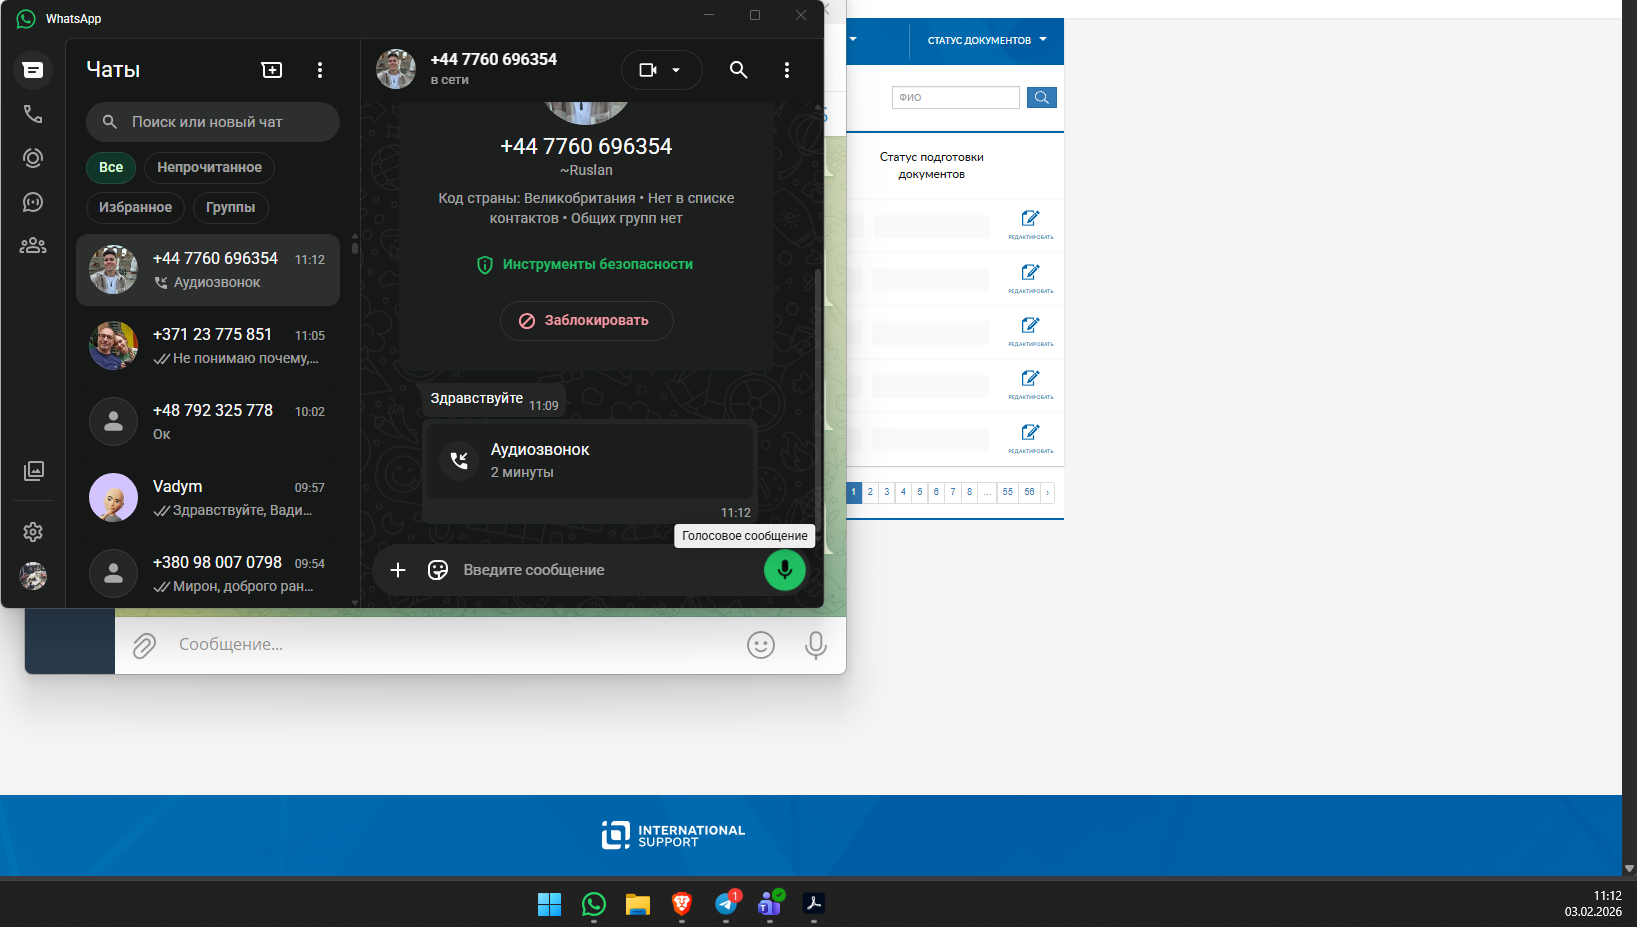Click the Аудиозвонок call bubble

589,461
